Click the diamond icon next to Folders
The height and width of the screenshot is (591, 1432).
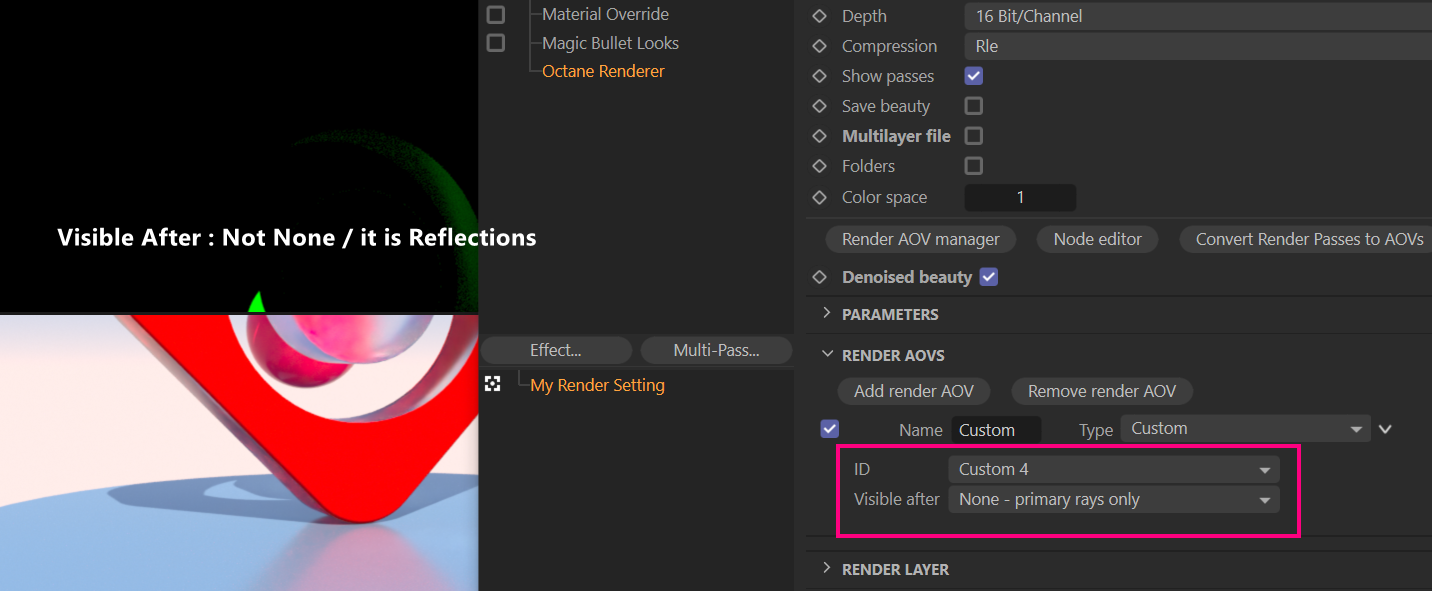[820, 166]
